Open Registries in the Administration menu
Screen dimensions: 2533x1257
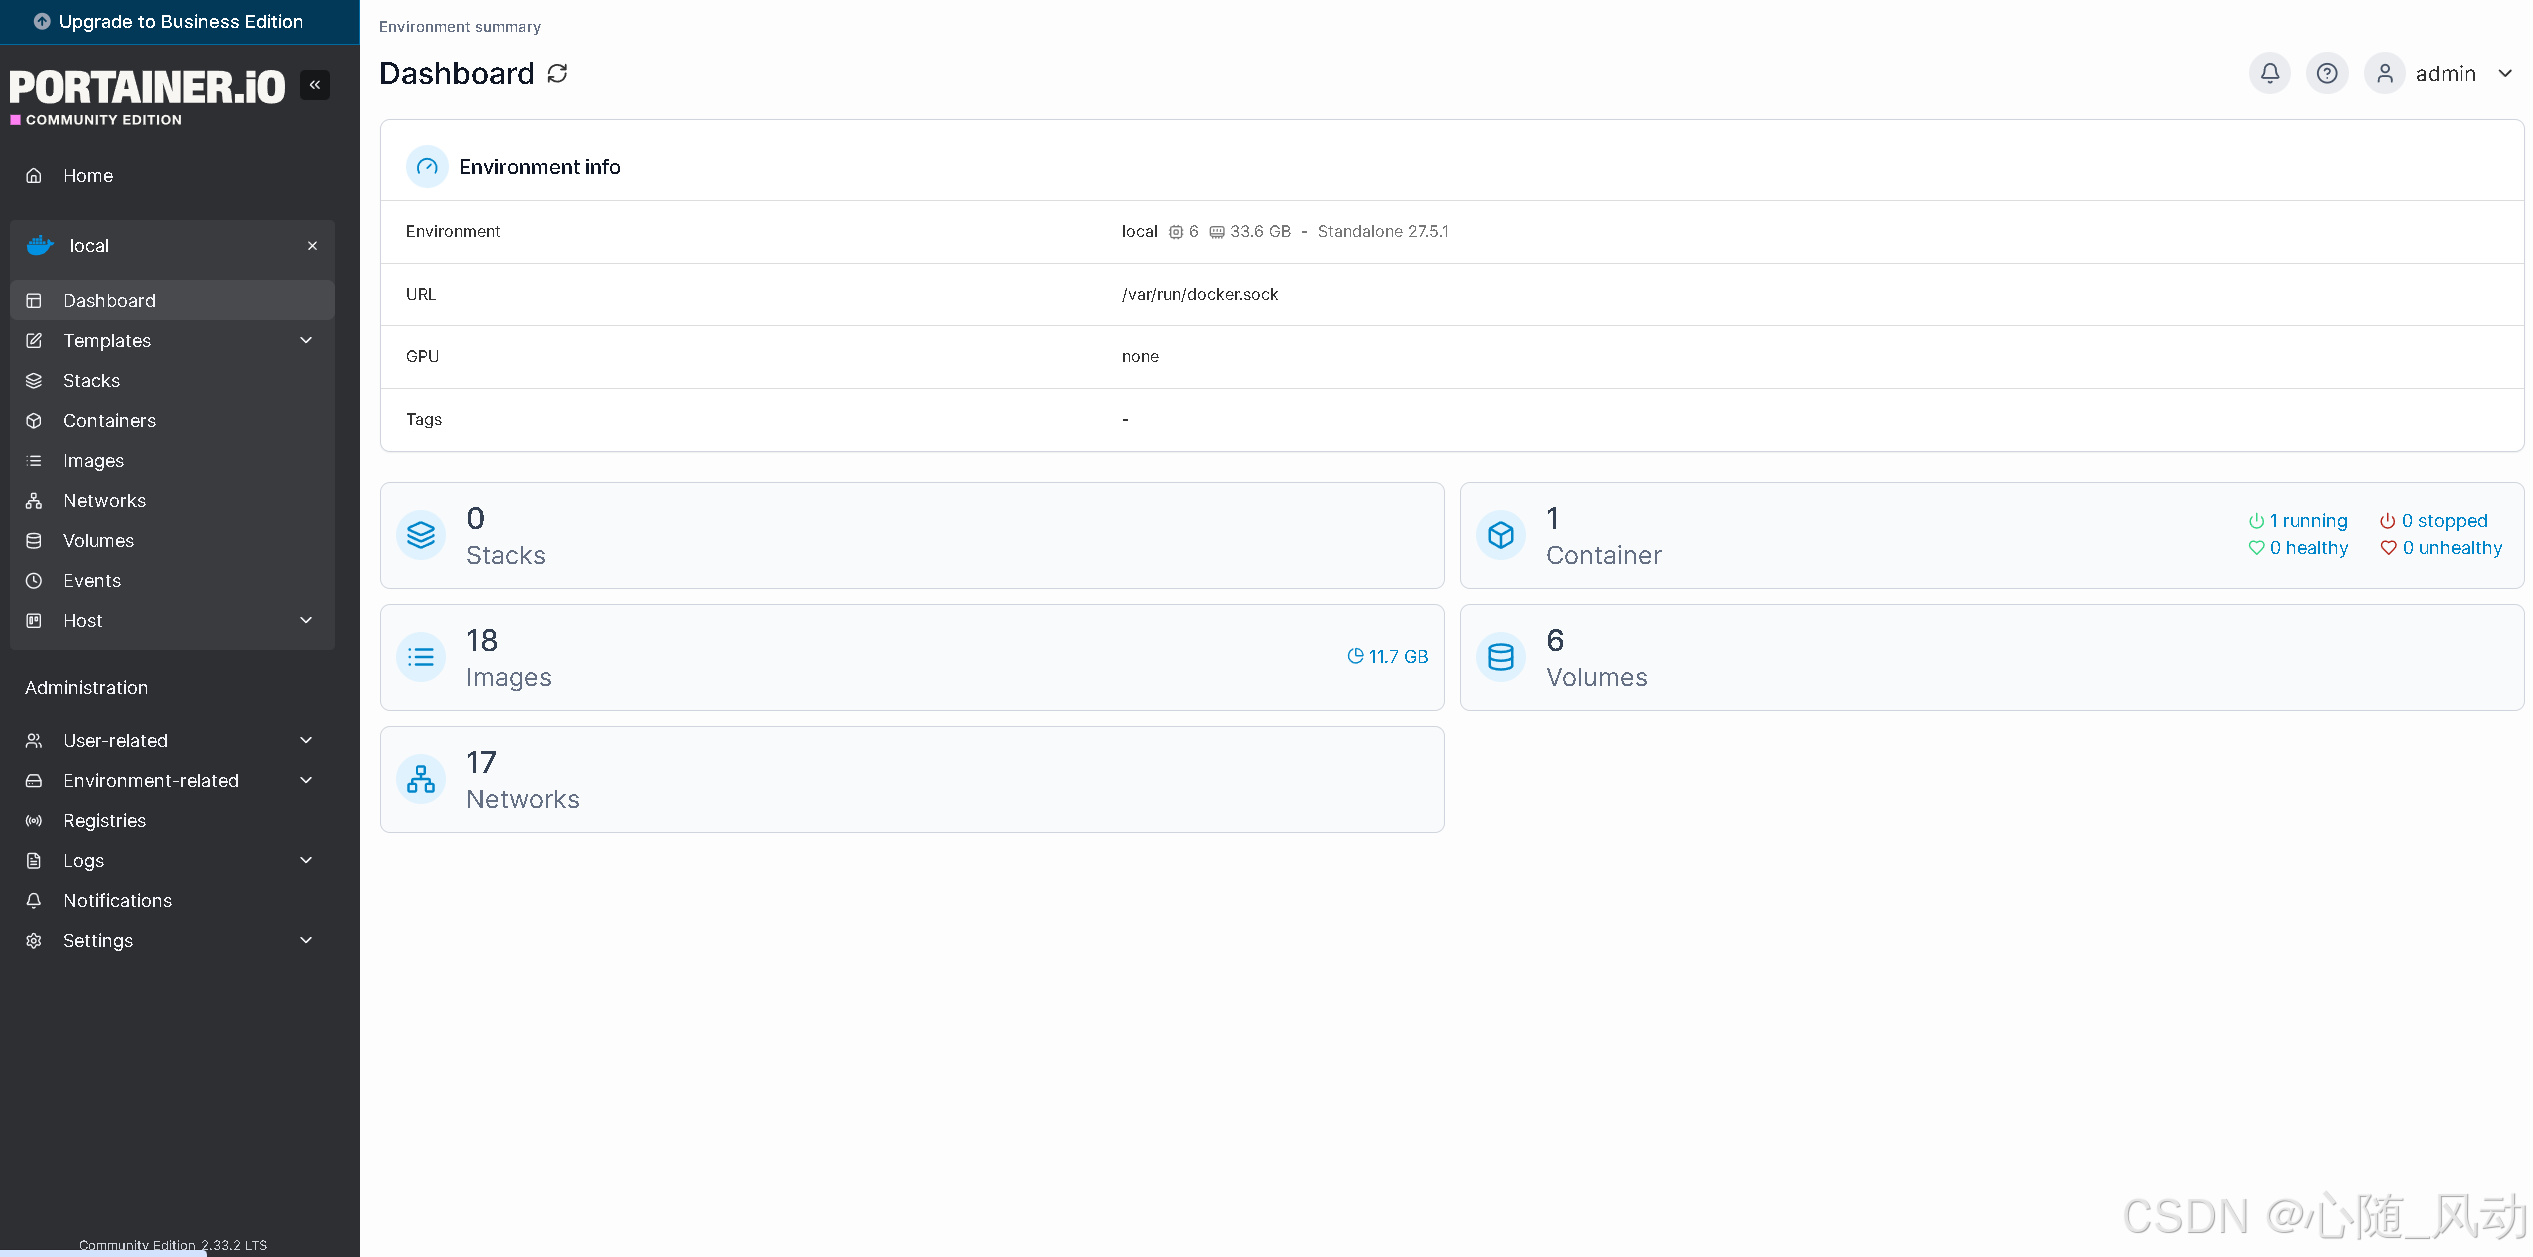(x=104, y=821)
